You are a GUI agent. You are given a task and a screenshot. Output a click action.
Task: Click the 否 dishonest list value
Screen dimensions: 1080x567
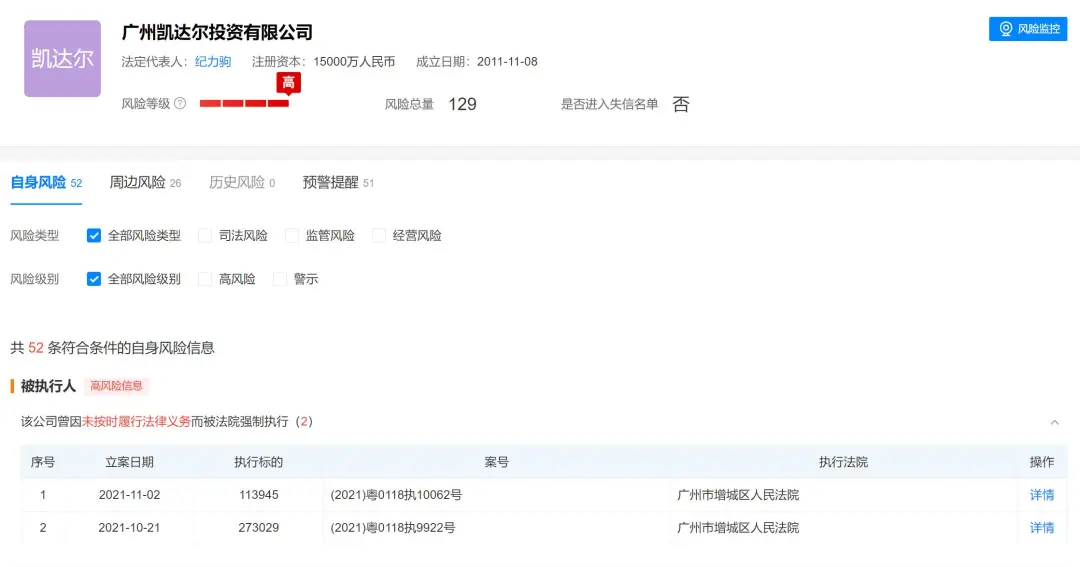pyautogui.click(x=681, y=104)
